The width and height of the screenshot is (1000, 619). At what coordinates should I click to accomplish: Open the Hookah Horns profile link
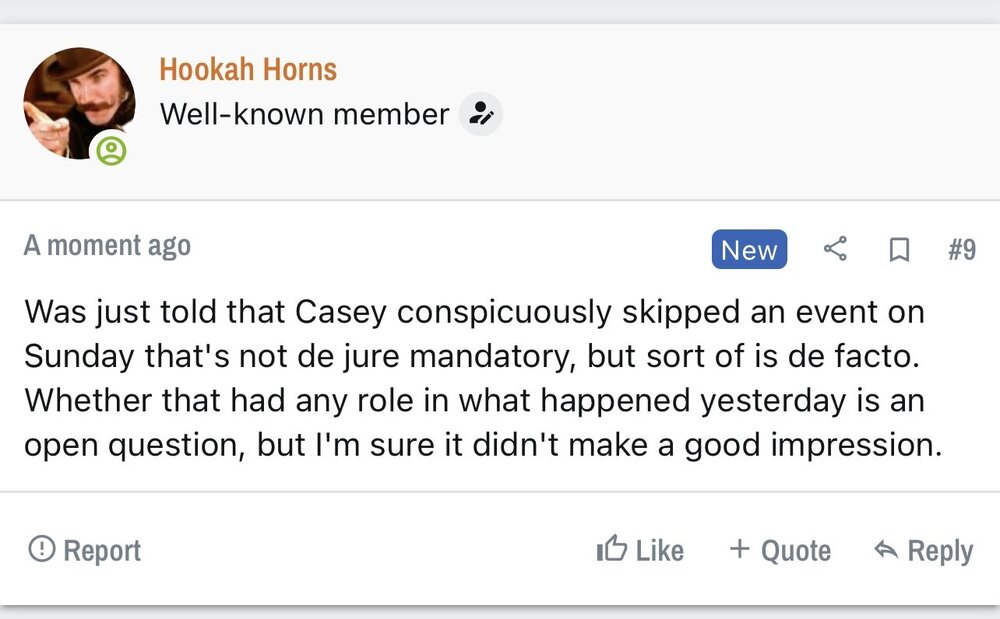247,70
